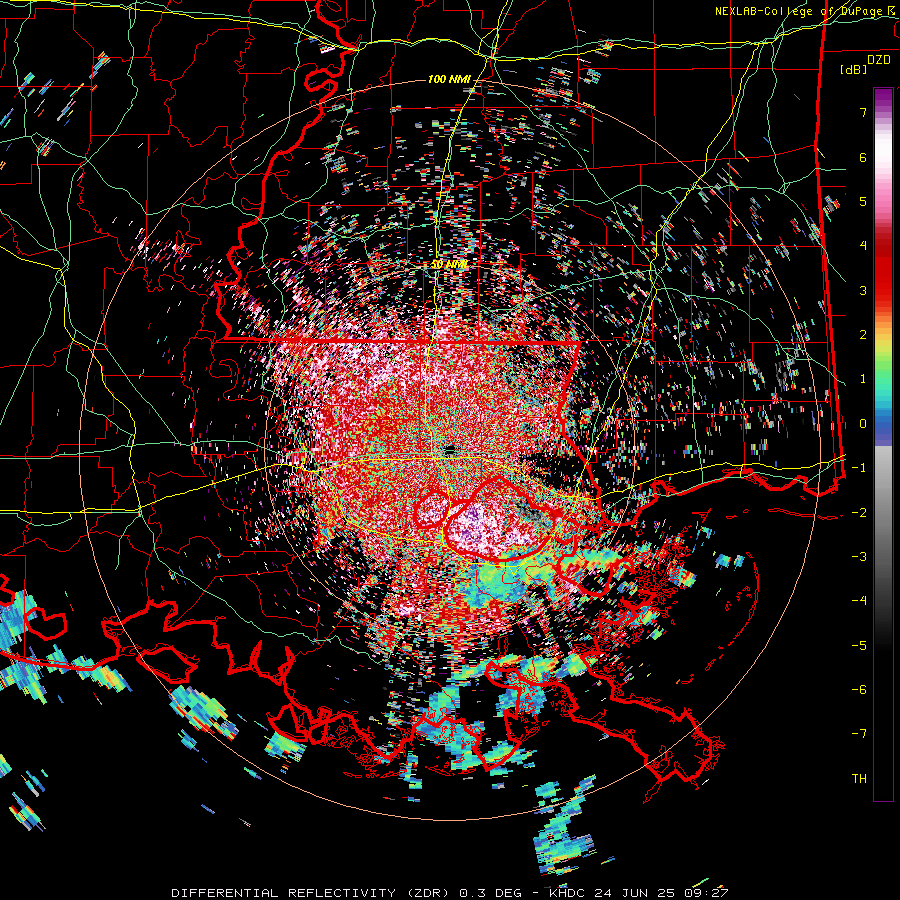Click the black radar site marker at center
The image size is (900, 900).
450,449
